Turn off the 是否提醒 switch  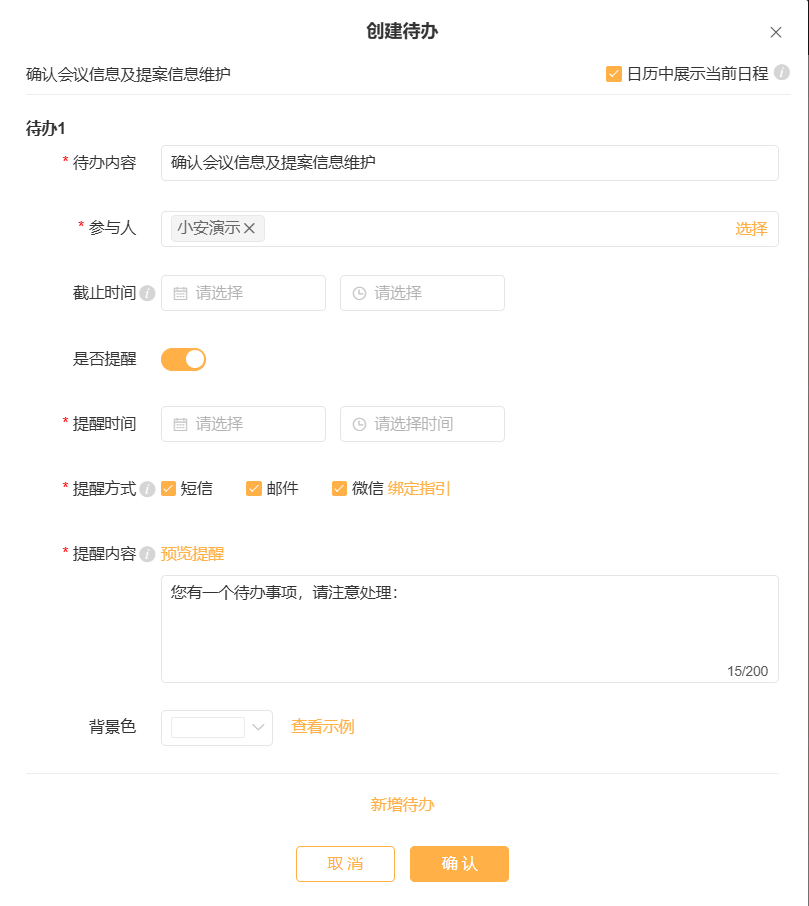pyautogui.click(x=183, y=359)
